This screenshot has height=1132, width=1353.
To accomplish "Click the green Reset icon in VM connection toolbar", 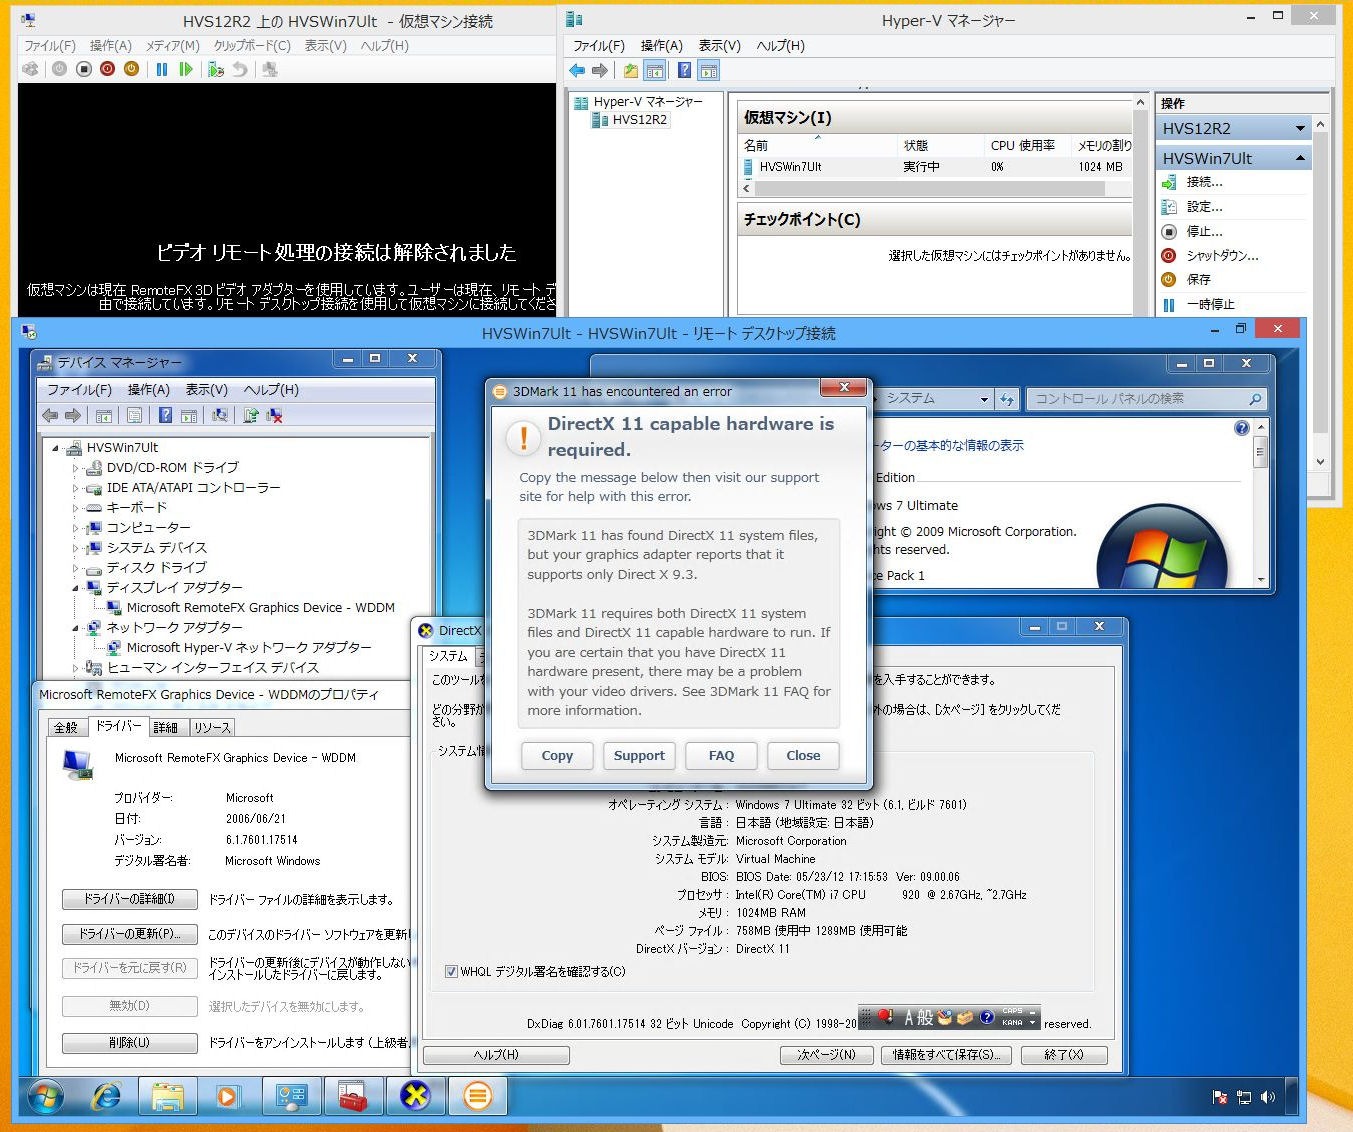I will coord(186,69).
